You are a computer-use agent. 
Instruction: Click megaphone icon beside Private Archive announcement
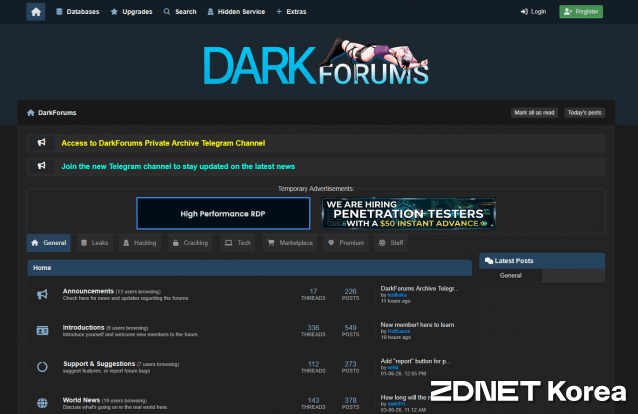coord(42,143)
